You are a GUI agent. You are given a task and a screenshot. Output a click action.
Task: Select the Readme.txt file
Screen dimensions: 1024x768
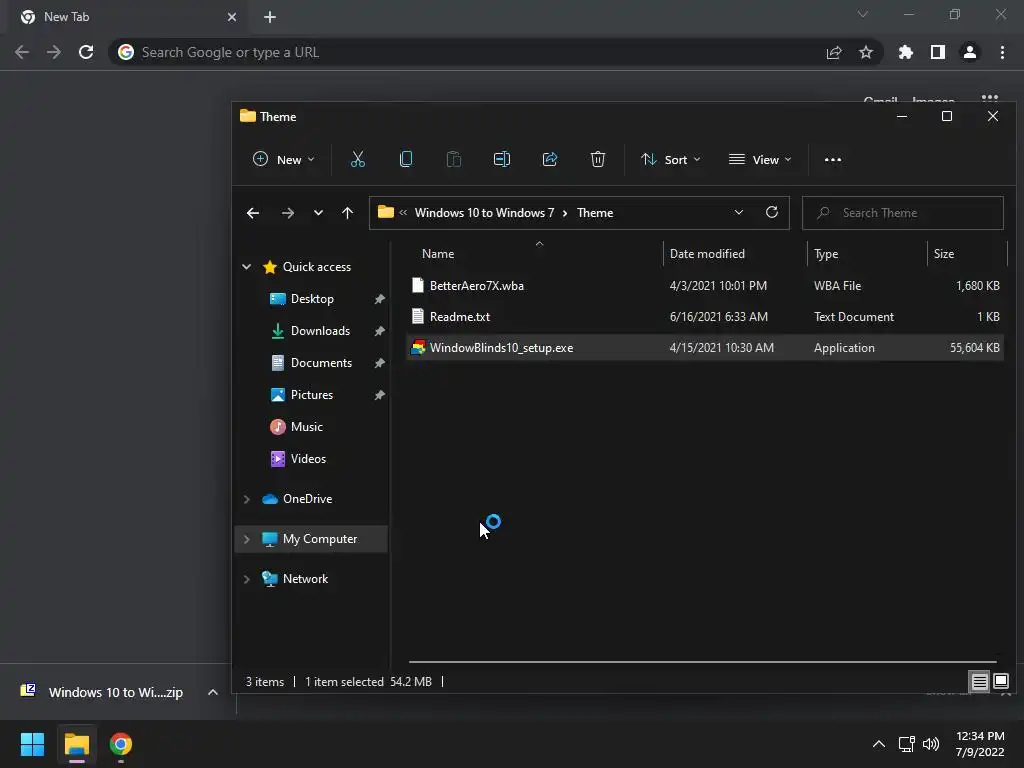click(x=705, y=317)
